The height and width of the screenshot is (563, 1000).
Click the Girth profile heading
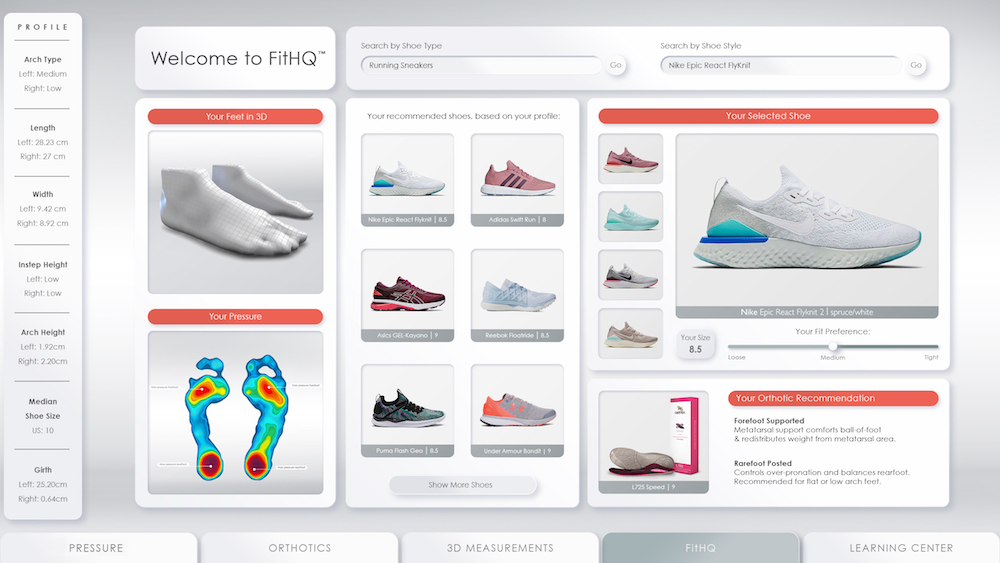(43, 470)
